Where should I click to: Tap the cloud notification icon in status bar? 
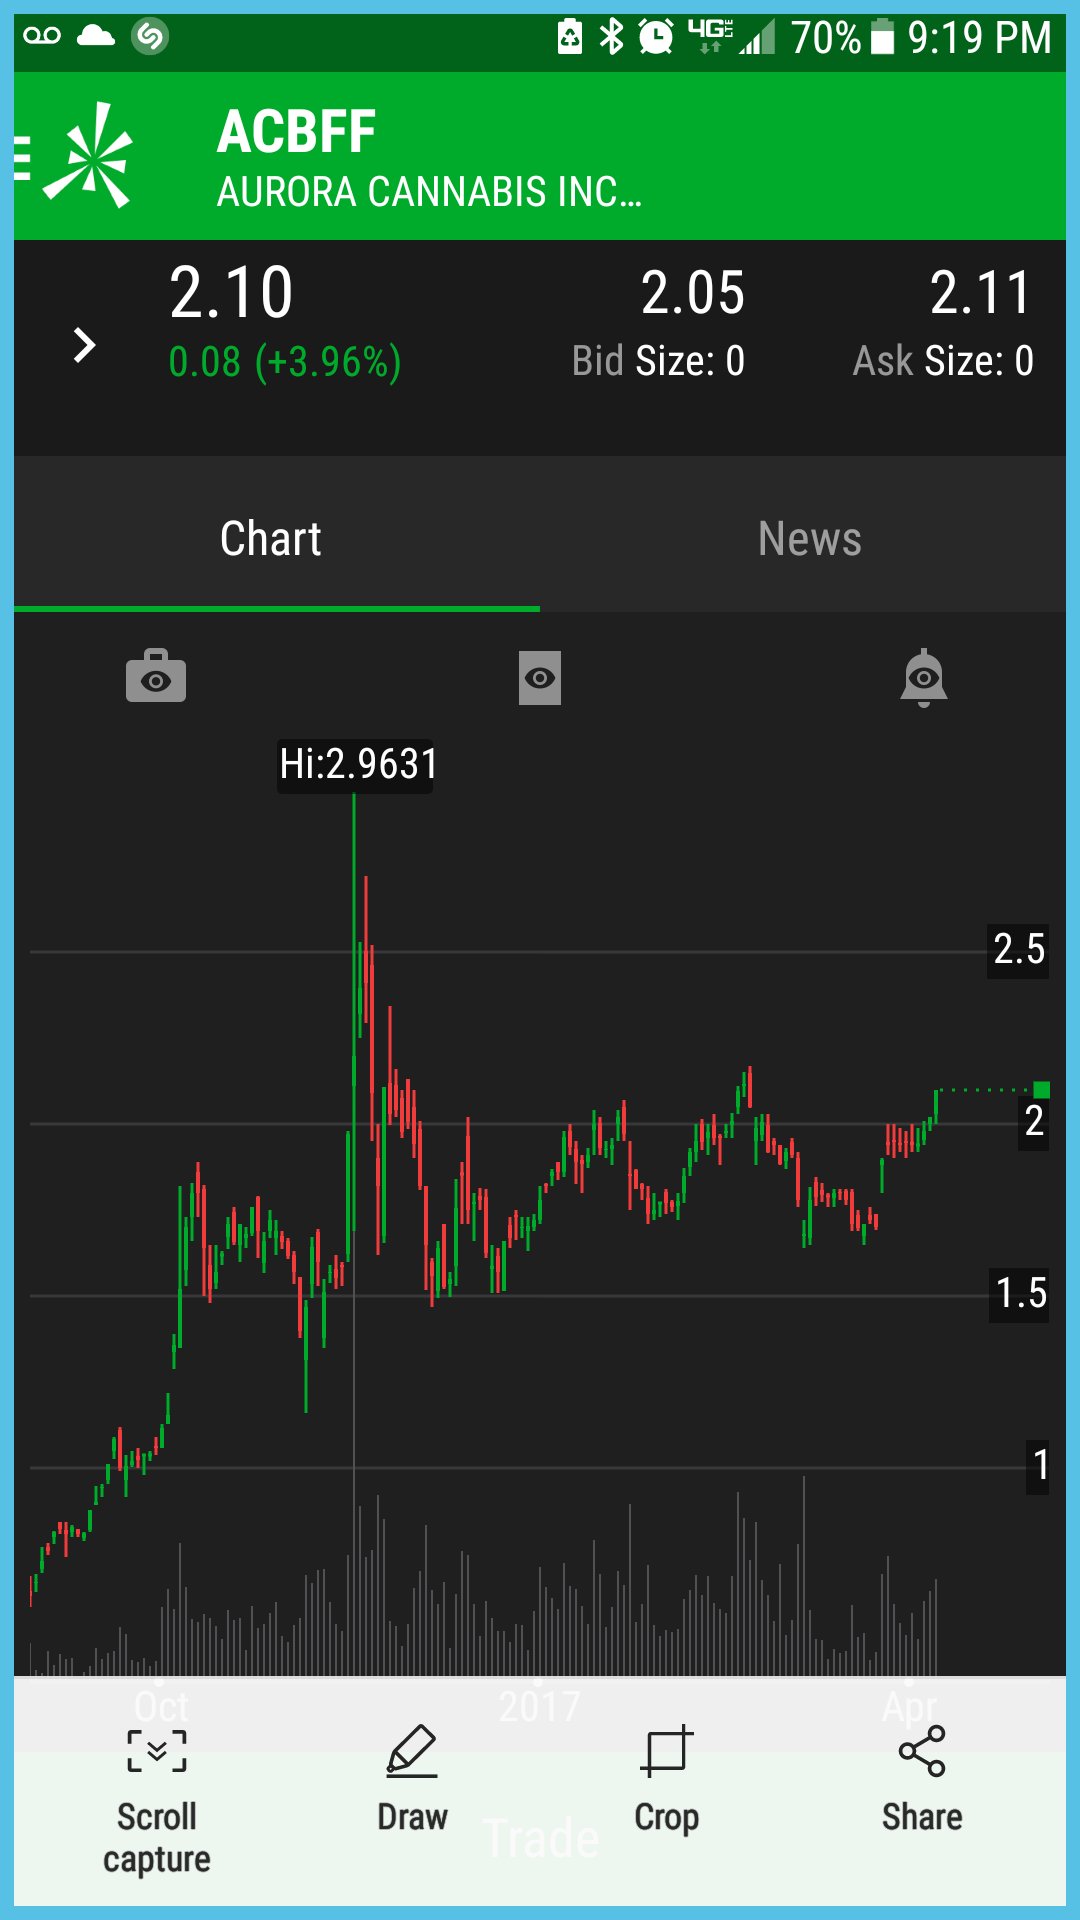(x=96, y=36)
